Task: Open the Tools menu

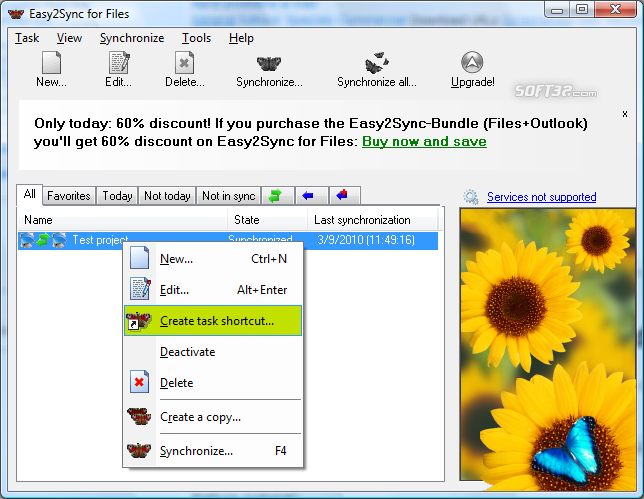Action: [x=196, y=38]
